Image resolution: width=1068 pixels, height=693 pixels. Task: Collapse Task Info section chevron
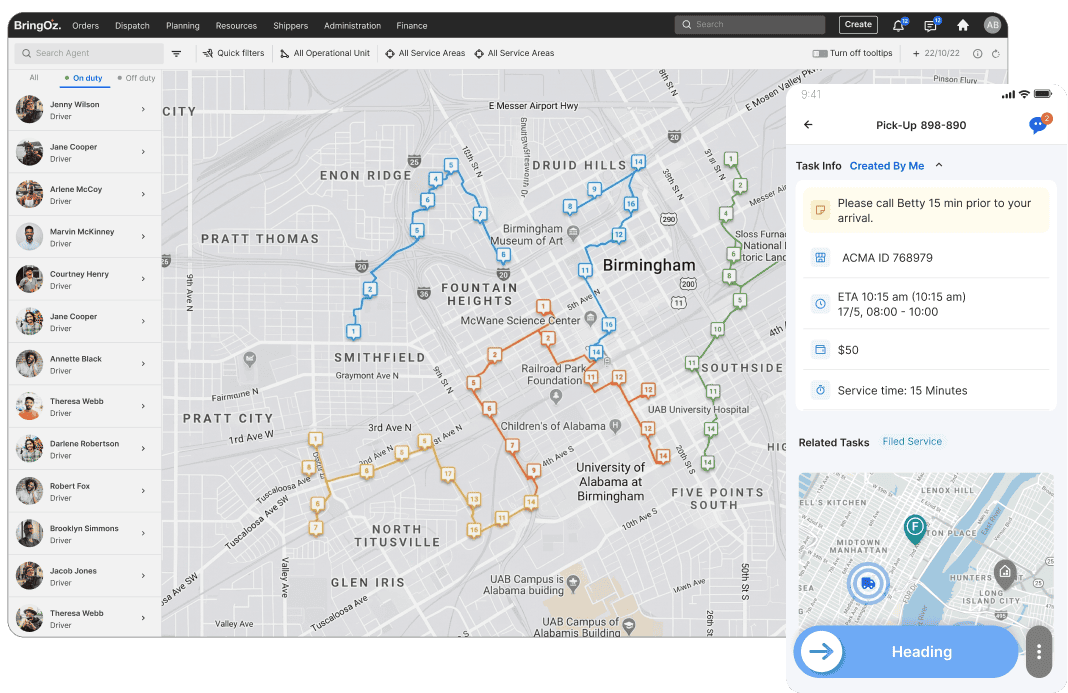coord(939,166)
